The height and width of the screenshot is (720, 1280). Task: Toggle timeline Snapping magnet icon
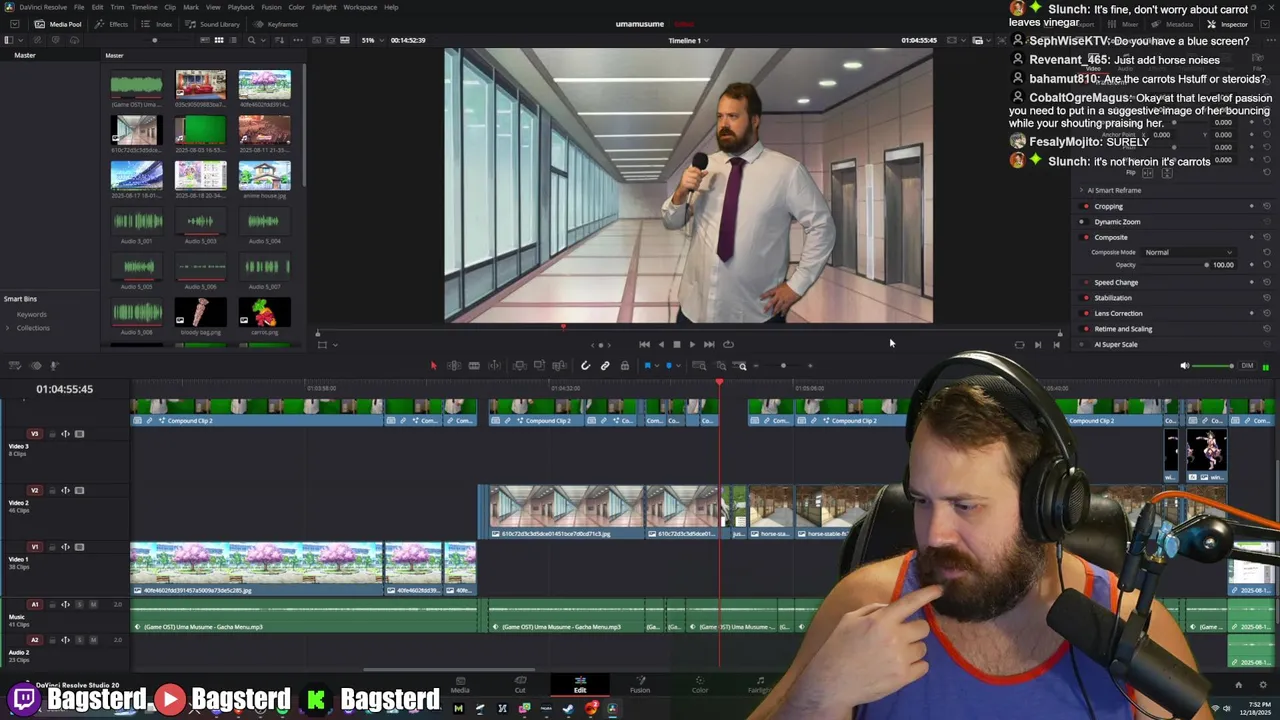[x=585, y=366]
